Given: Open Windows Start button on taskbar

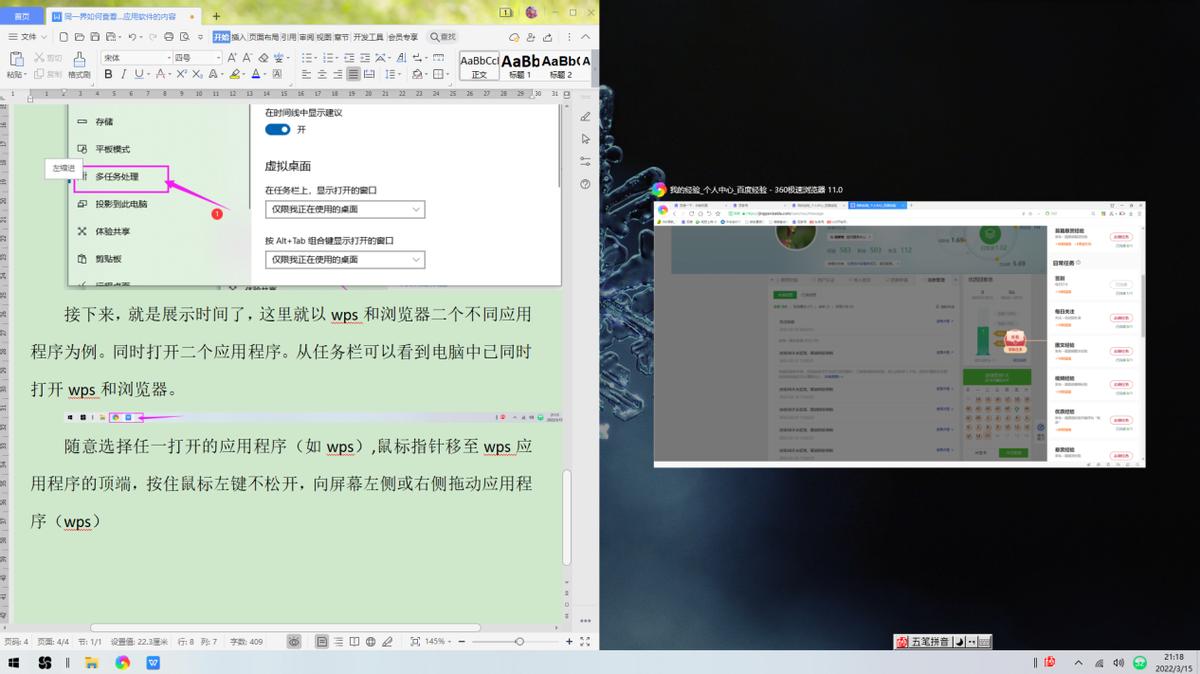Looking at the screenshot, I should (14, 662).
